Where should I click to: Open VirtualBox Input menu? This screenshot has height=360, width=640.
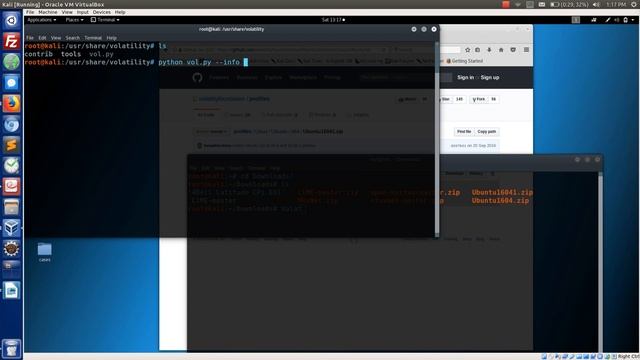(82, 12)
